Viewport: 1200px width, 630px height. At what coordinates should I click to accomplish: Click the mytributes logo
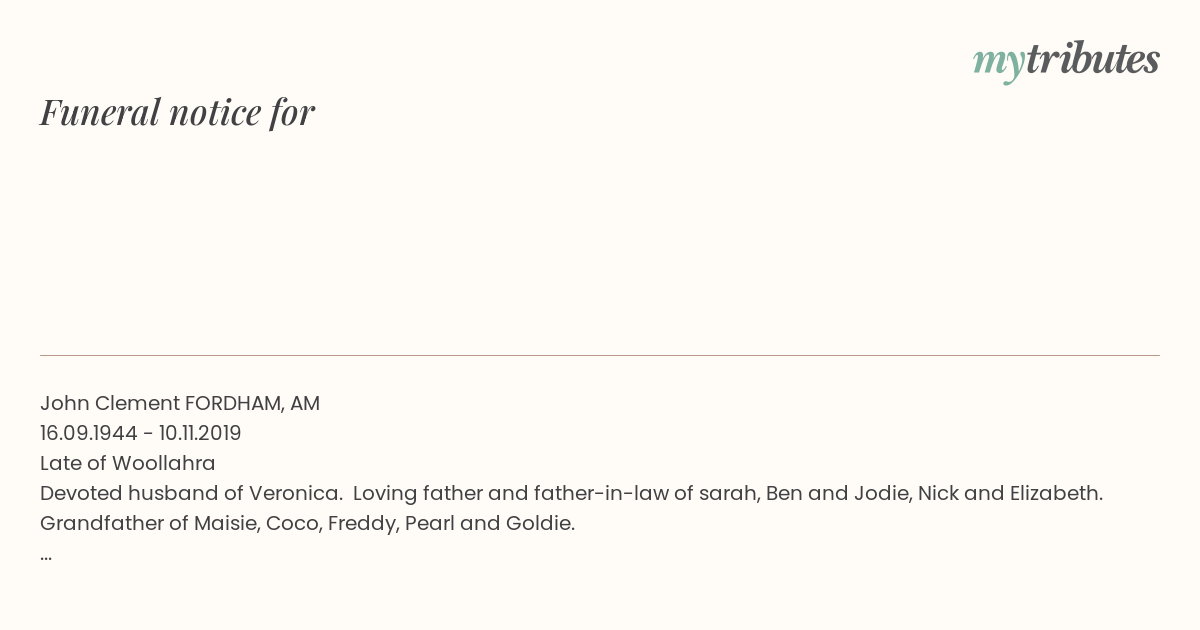tap(1066, 61)
